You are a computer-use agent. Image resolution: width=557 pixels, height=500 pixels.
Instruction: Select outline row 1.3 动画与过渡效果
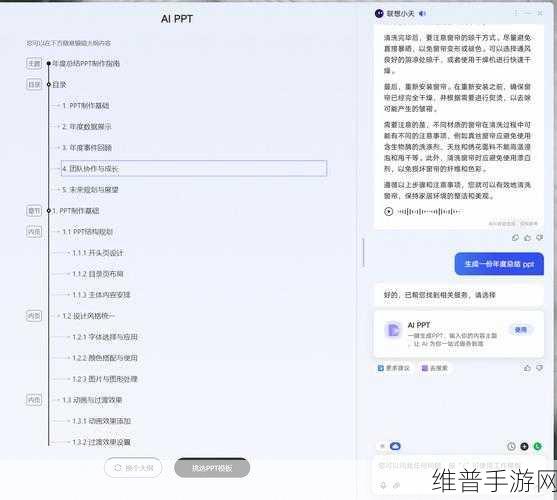[92, 400]
